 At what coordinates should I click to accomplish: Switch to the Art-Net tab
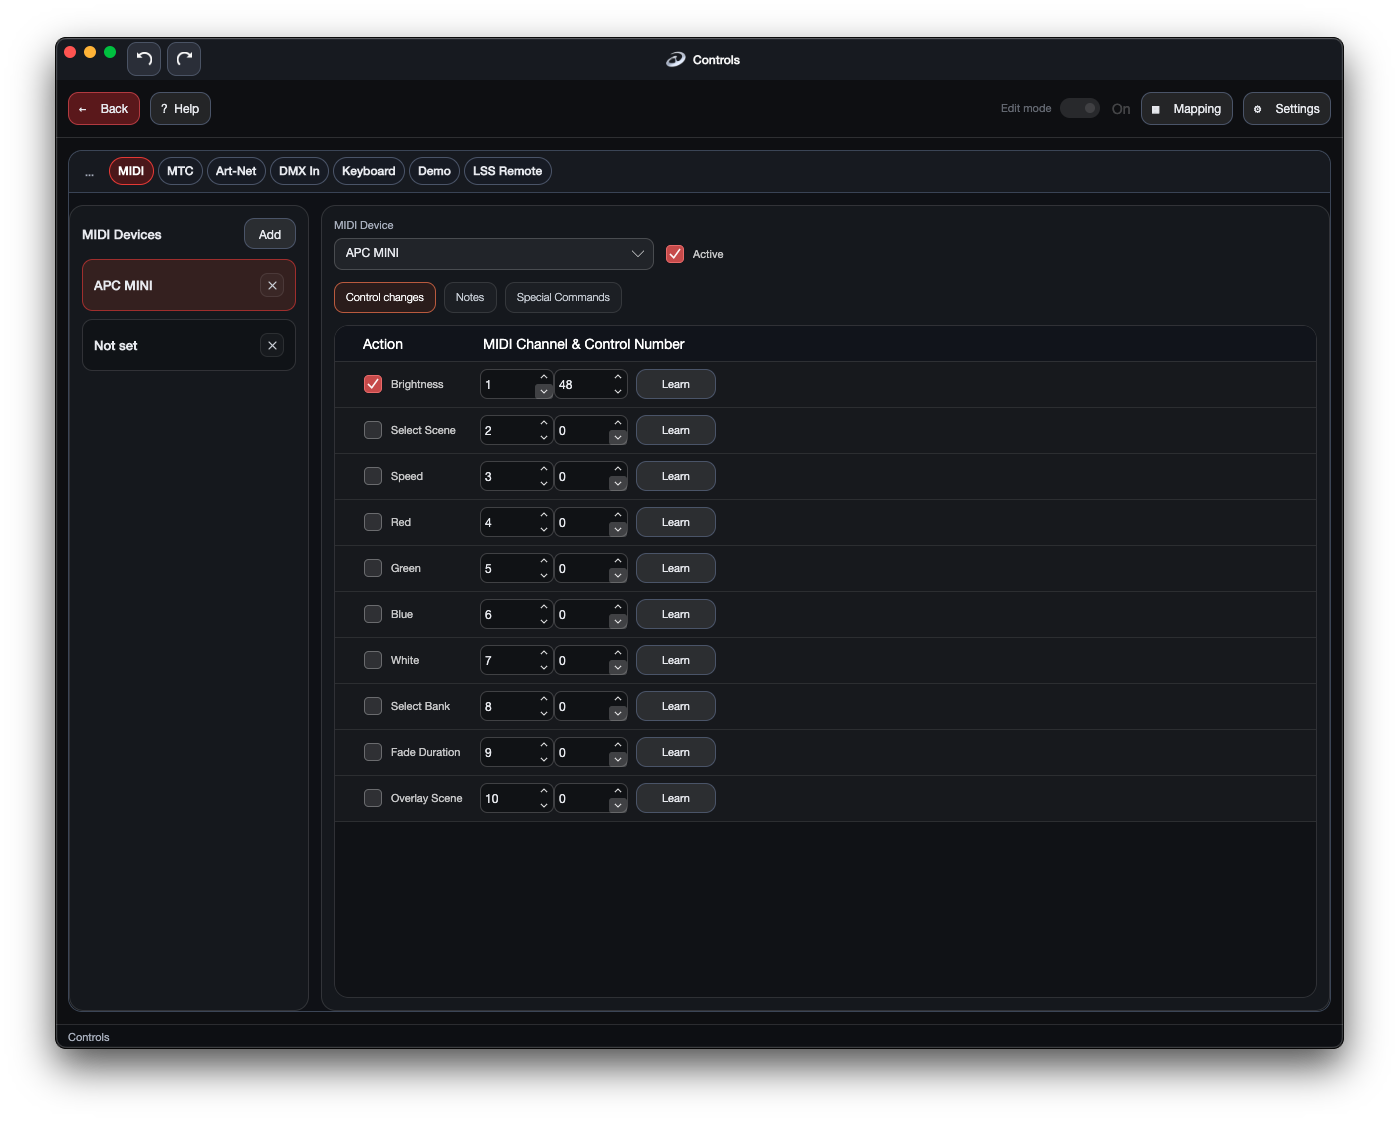pos(236,171)
